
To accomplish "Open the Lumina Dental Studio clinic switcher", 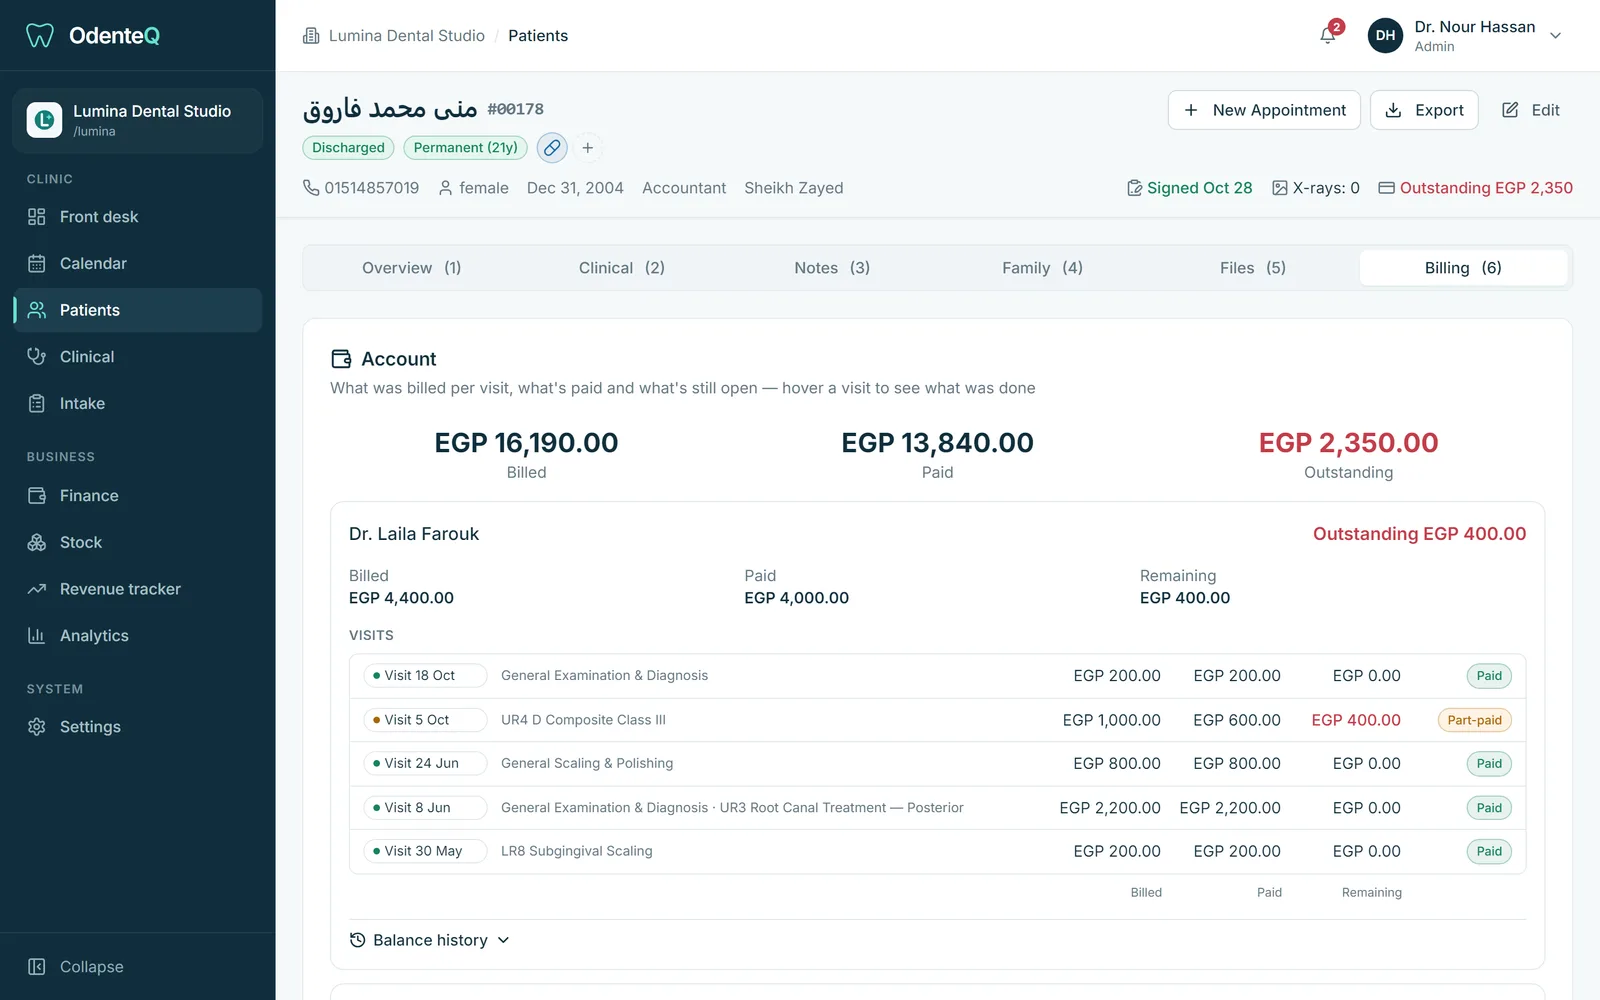I will coord(138,120).
